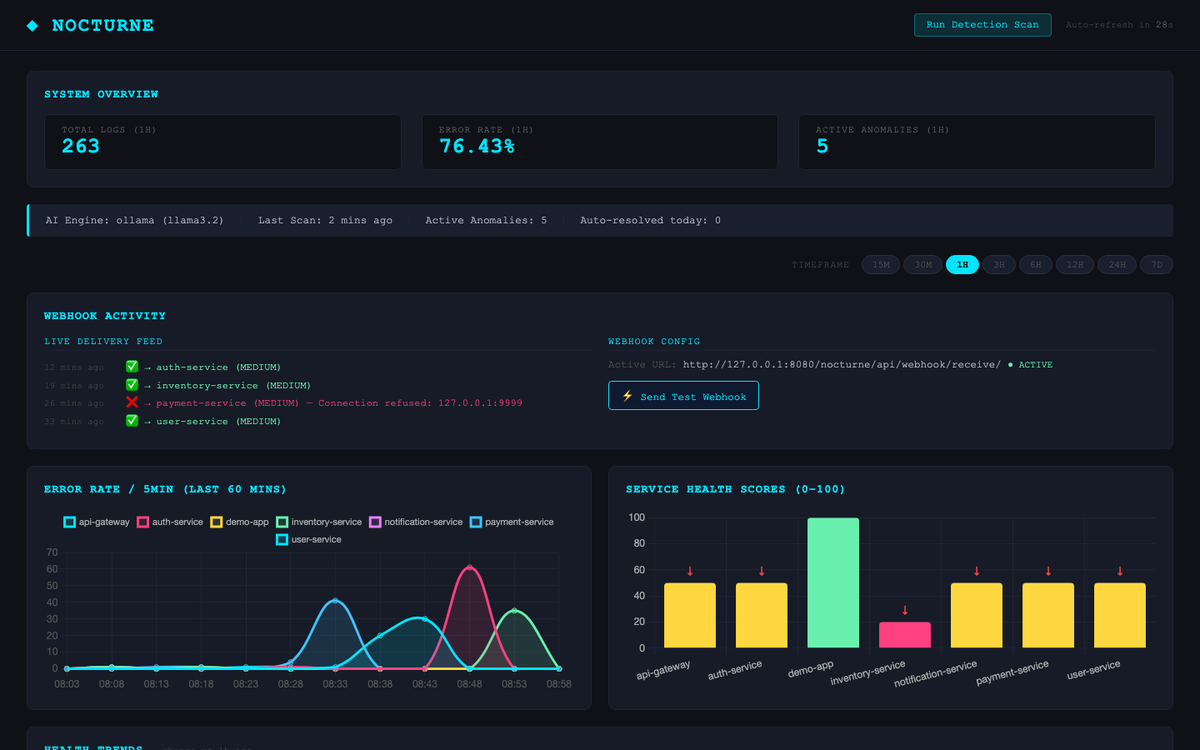The width and height of the screenshot is (1200, 750).
Task: Click the red inventory-service health score bar
Action: tap(905, 635)
